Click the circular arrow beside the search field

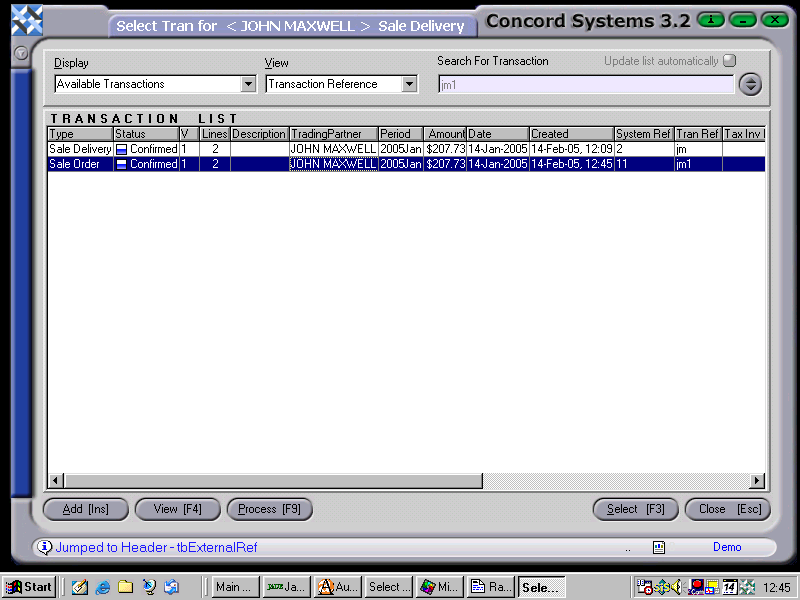[750, 84]
